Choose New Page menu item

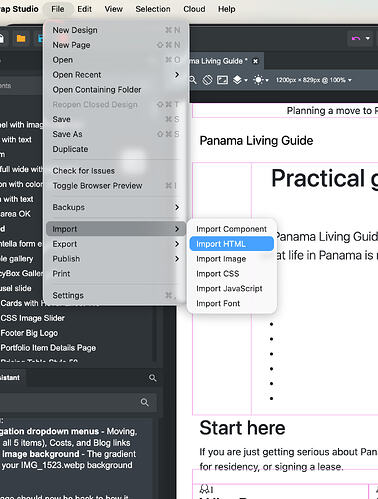pos(116,45)
